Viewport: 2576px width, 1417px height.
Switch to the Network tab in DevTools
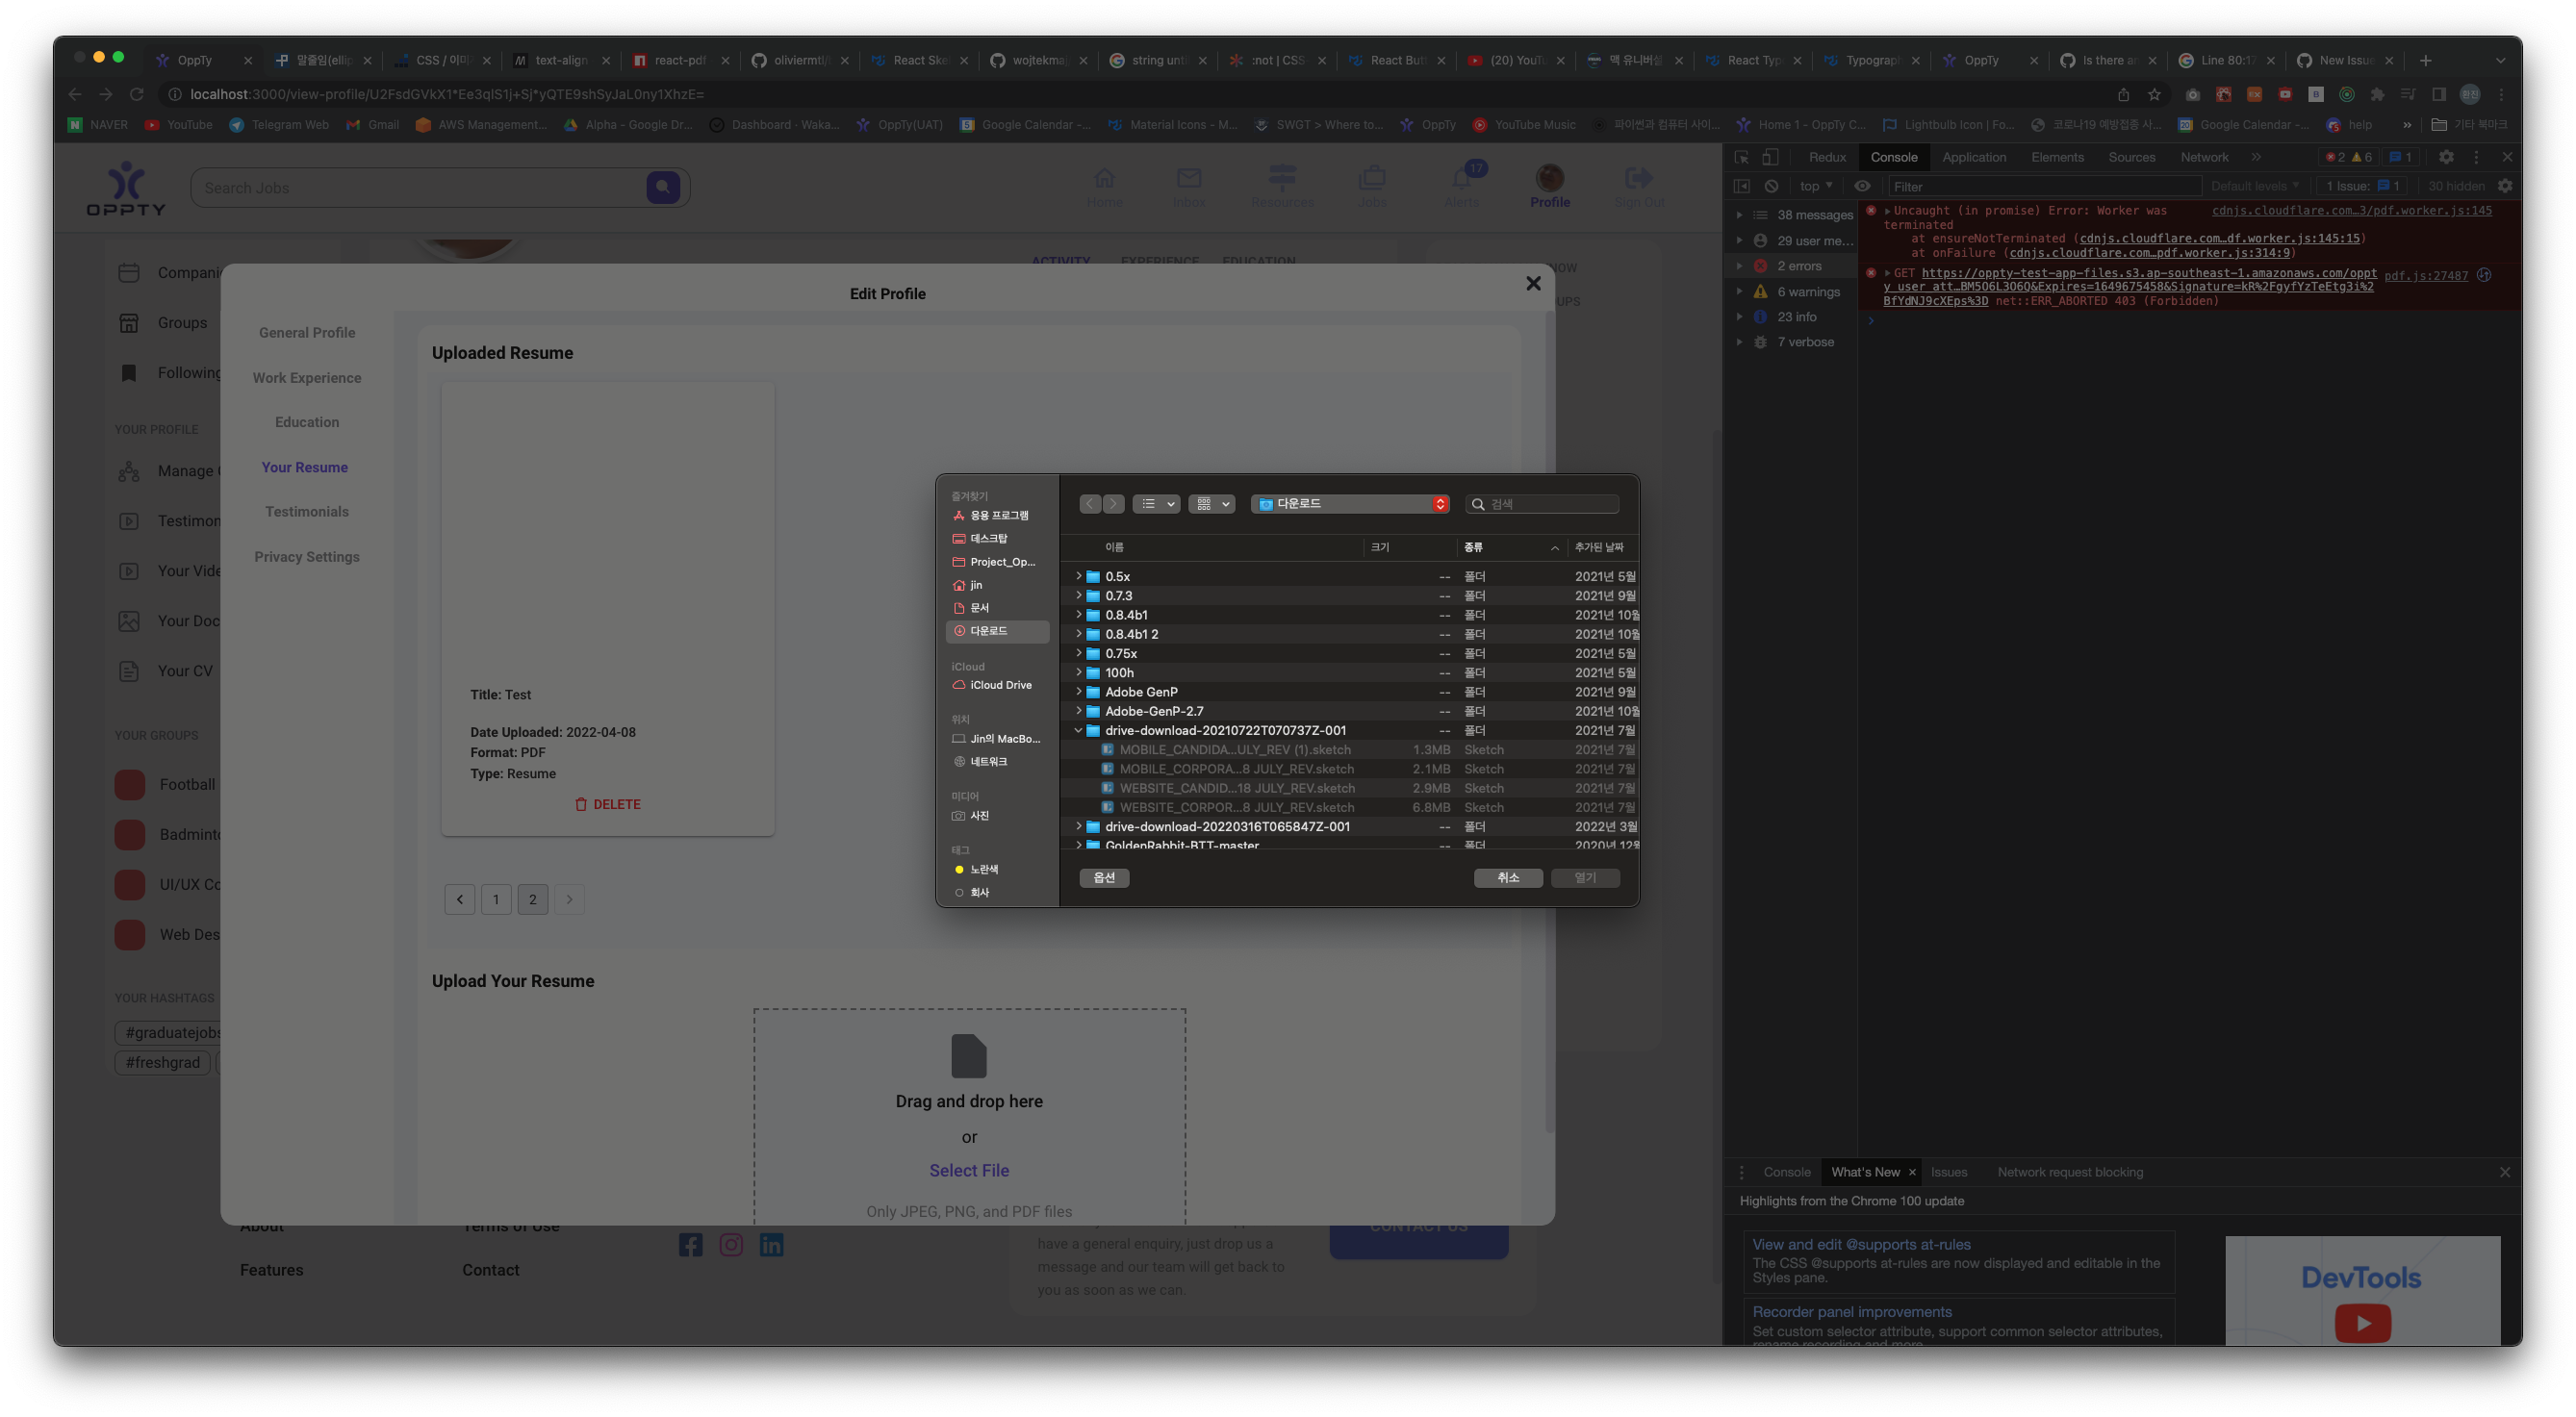2204,157
